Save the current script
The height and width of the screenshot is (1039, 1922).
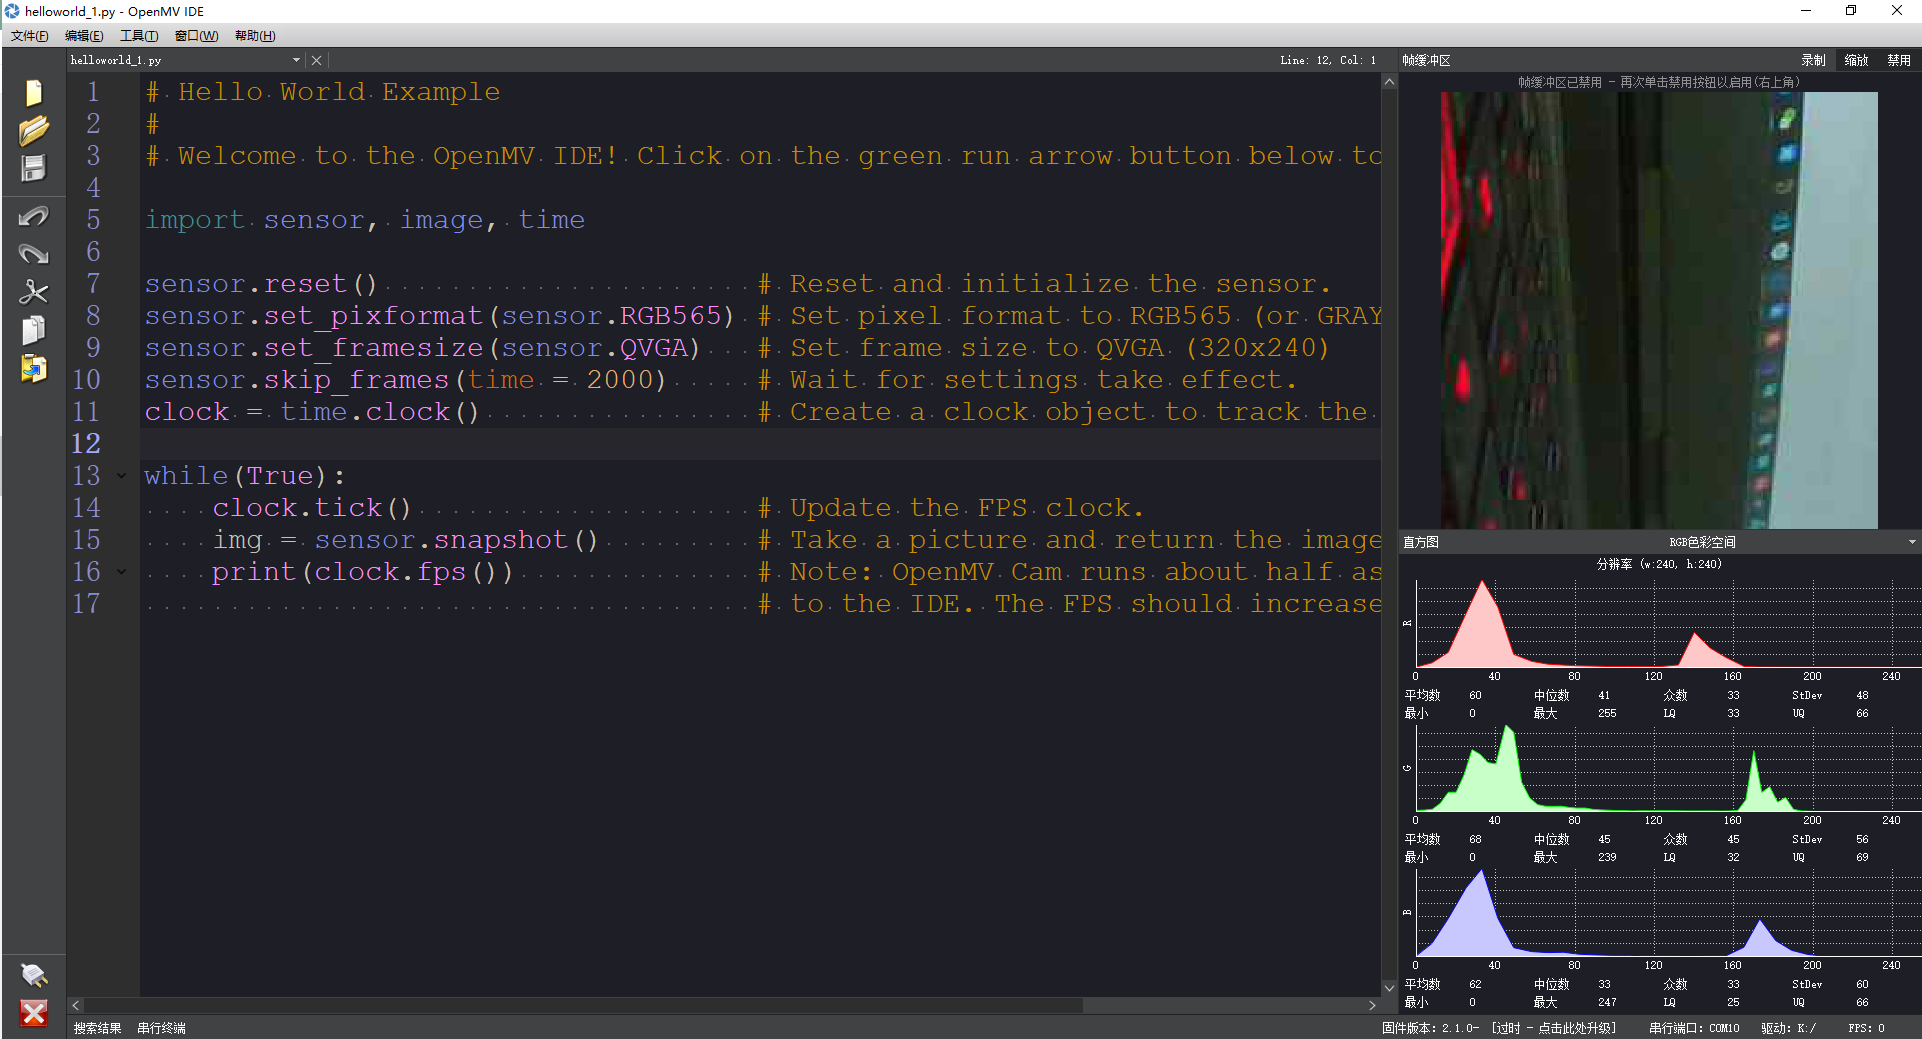pyautogui.click(x=34, y=168)
